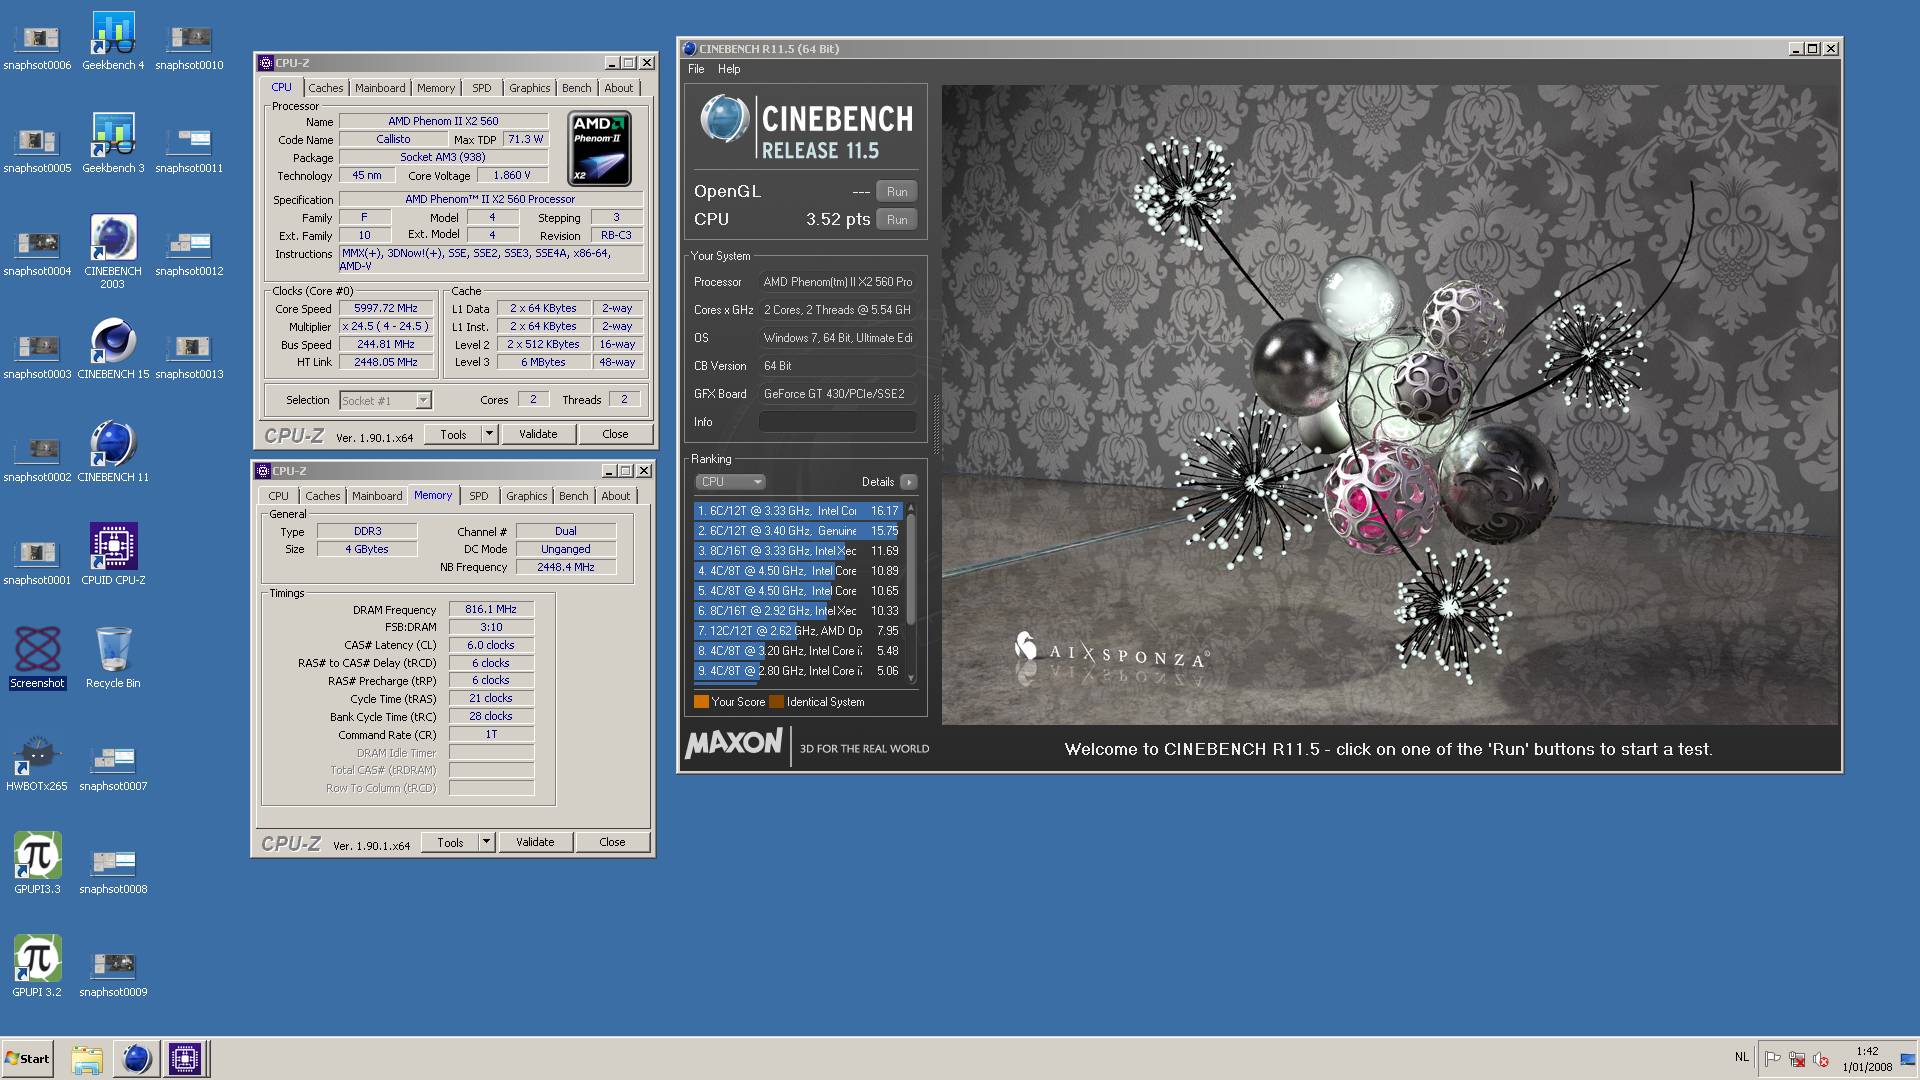Open snaphsot0003 image file
The height and width of the screenshot is (1080, 1920).
37,356
